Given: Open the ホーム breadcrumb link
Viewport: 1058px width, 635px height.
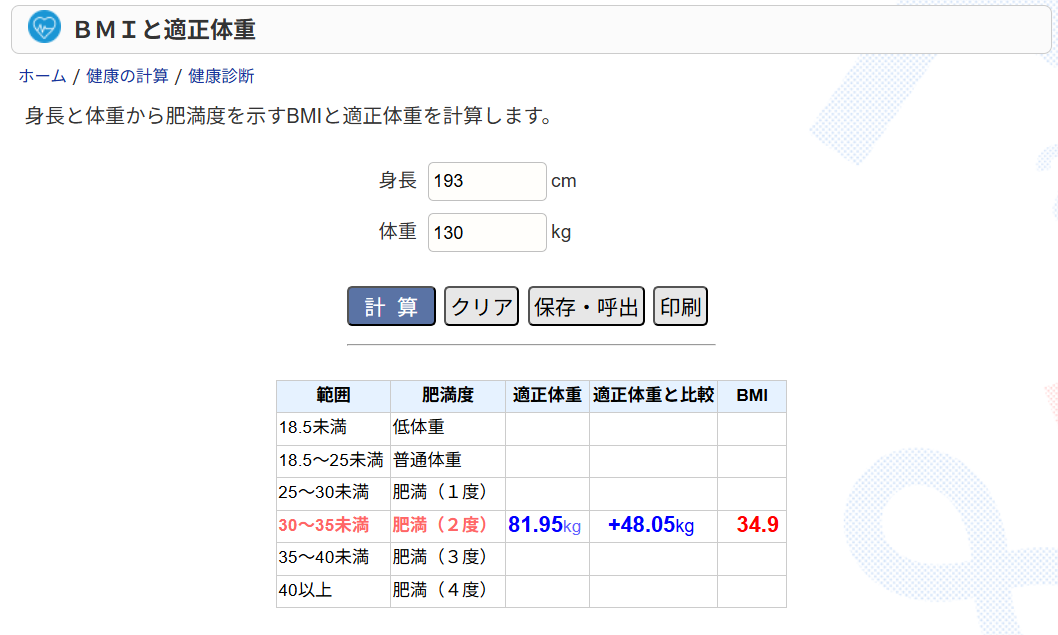Looking at the screenshot, I should click(42, 76).
